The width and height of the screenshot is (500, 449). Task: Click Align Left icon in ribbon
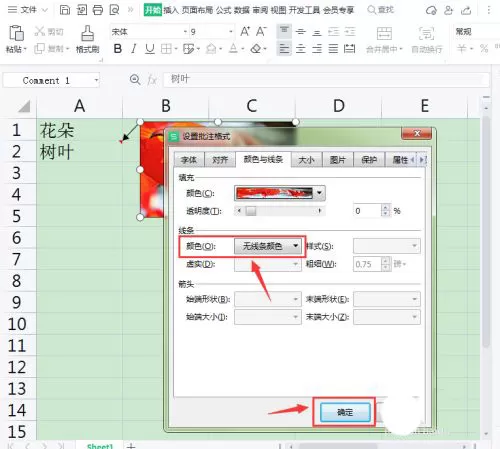click(x=284, y=49)
